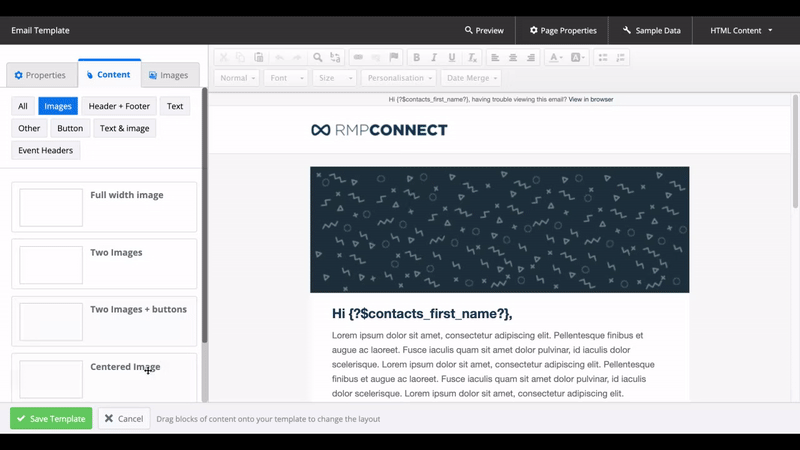
Task: Insert an anchor with flag icon
Action: pyautogui.click(x=393, y=58)
